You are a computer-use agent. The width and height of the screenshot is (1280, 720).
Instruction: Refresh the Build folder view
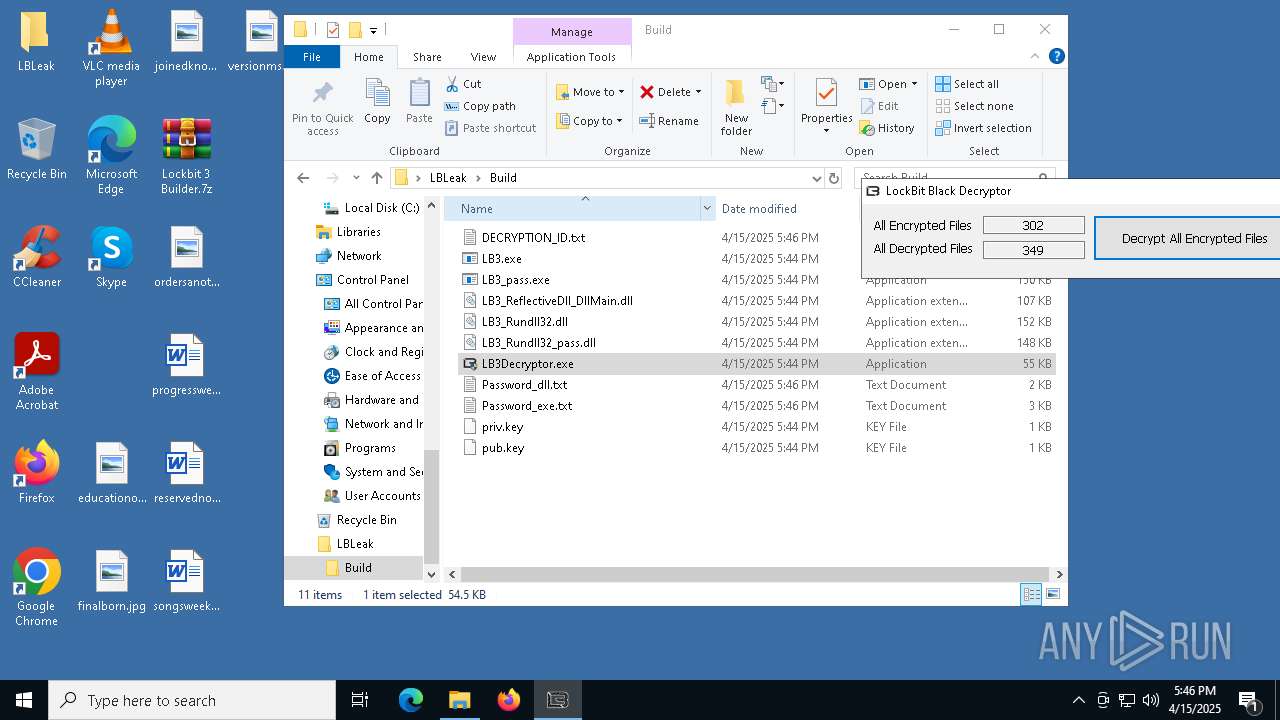[x=834, y=178]
